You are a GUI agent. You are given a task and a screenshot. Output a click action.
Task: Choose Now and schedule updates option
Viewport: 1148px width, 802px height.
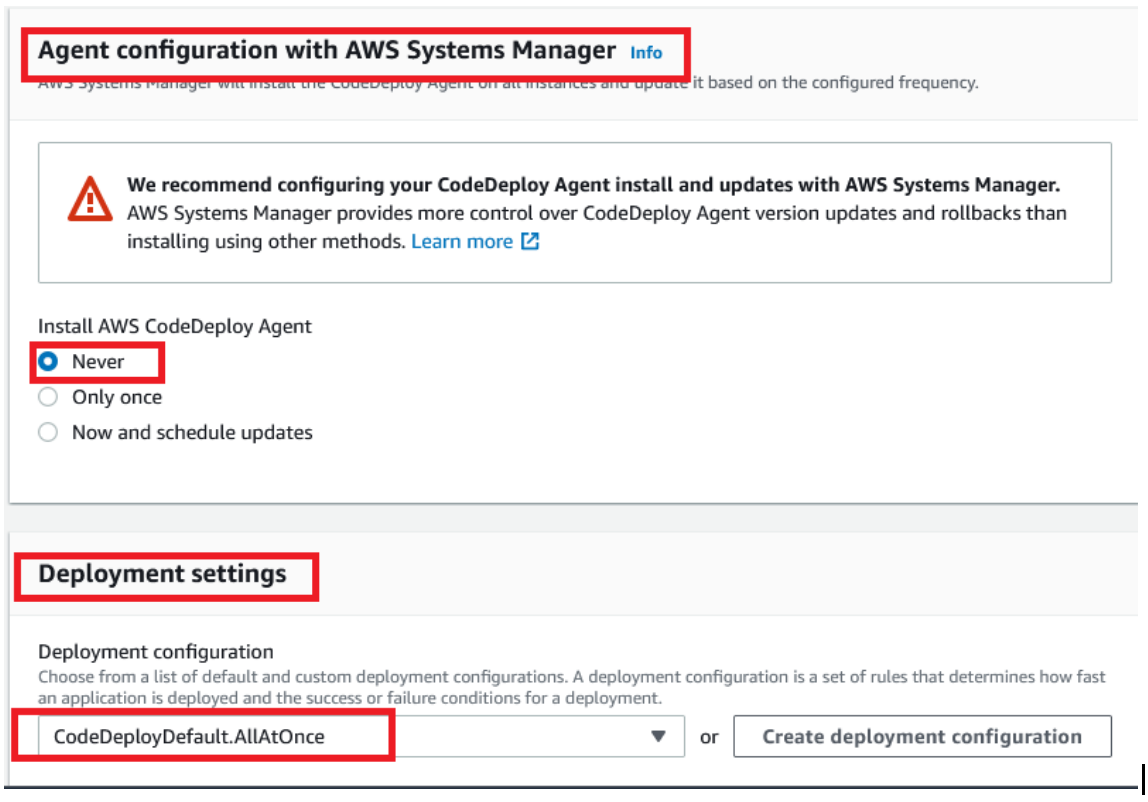click(x=48, y=432)
